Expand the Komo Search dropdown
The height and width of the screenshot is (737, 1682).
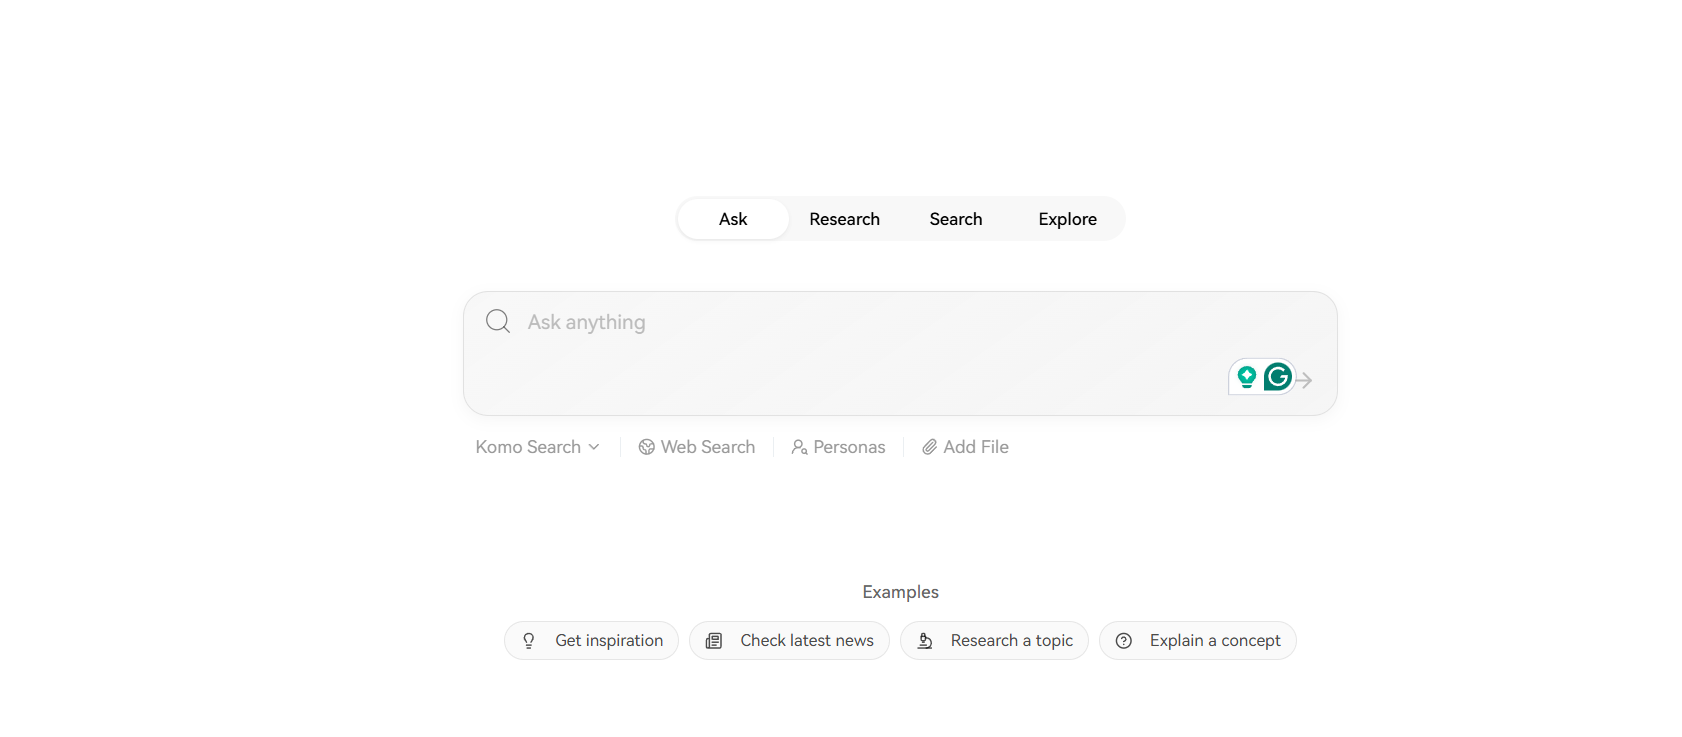pos(538,447)
